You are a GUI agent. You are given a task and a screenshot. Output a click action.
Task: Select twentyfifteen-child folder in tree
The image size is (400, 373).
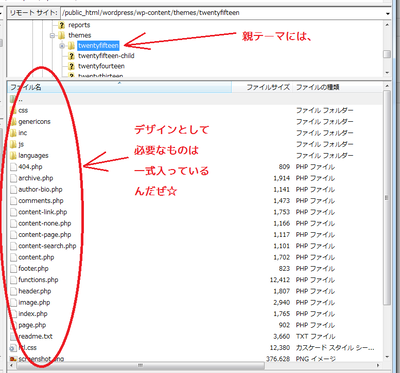(106, 56)
